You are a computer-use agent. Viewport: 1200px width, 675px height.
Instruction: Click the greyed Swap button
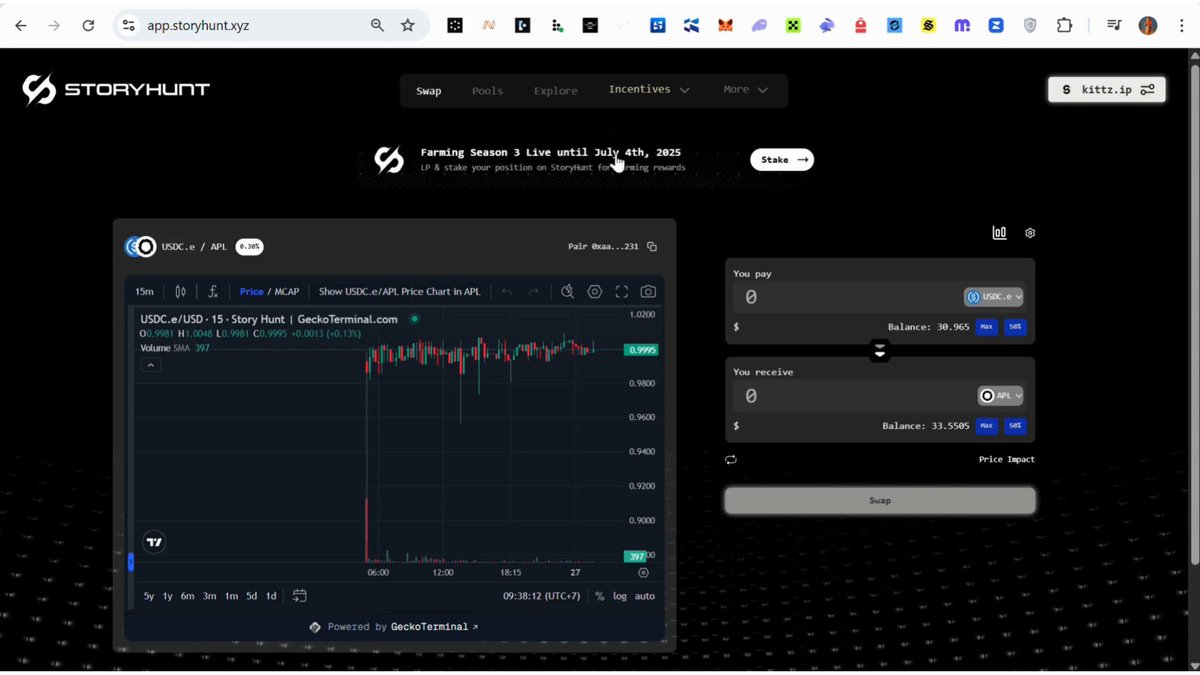tap(880, 500)
